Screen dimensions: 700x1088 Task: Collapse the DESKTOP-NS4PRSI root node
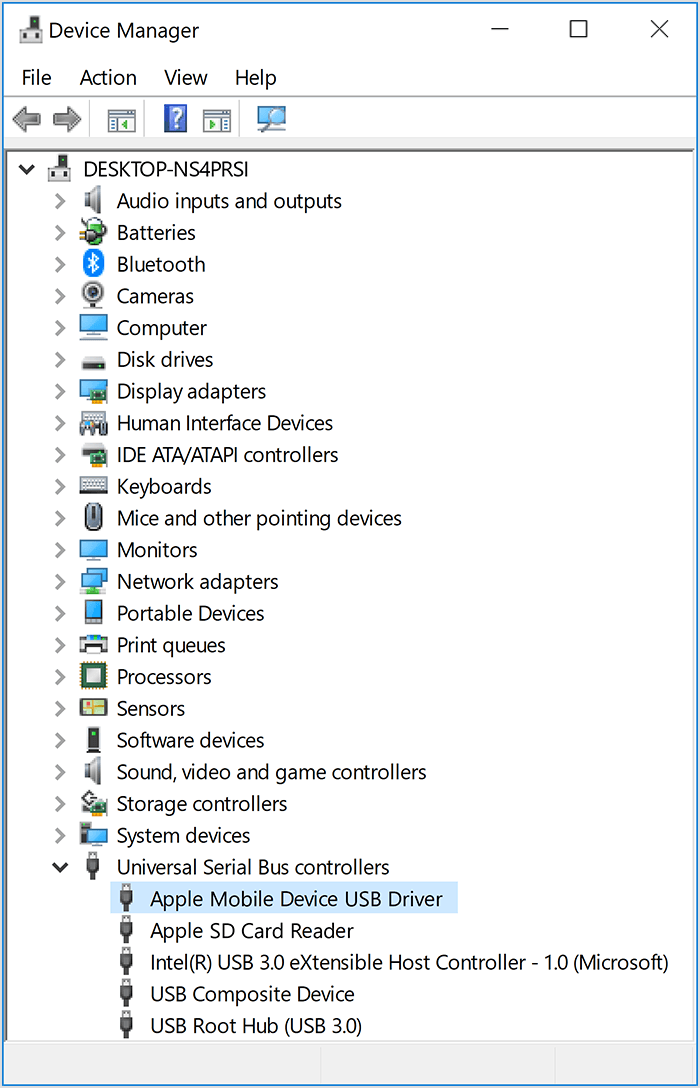27,169
